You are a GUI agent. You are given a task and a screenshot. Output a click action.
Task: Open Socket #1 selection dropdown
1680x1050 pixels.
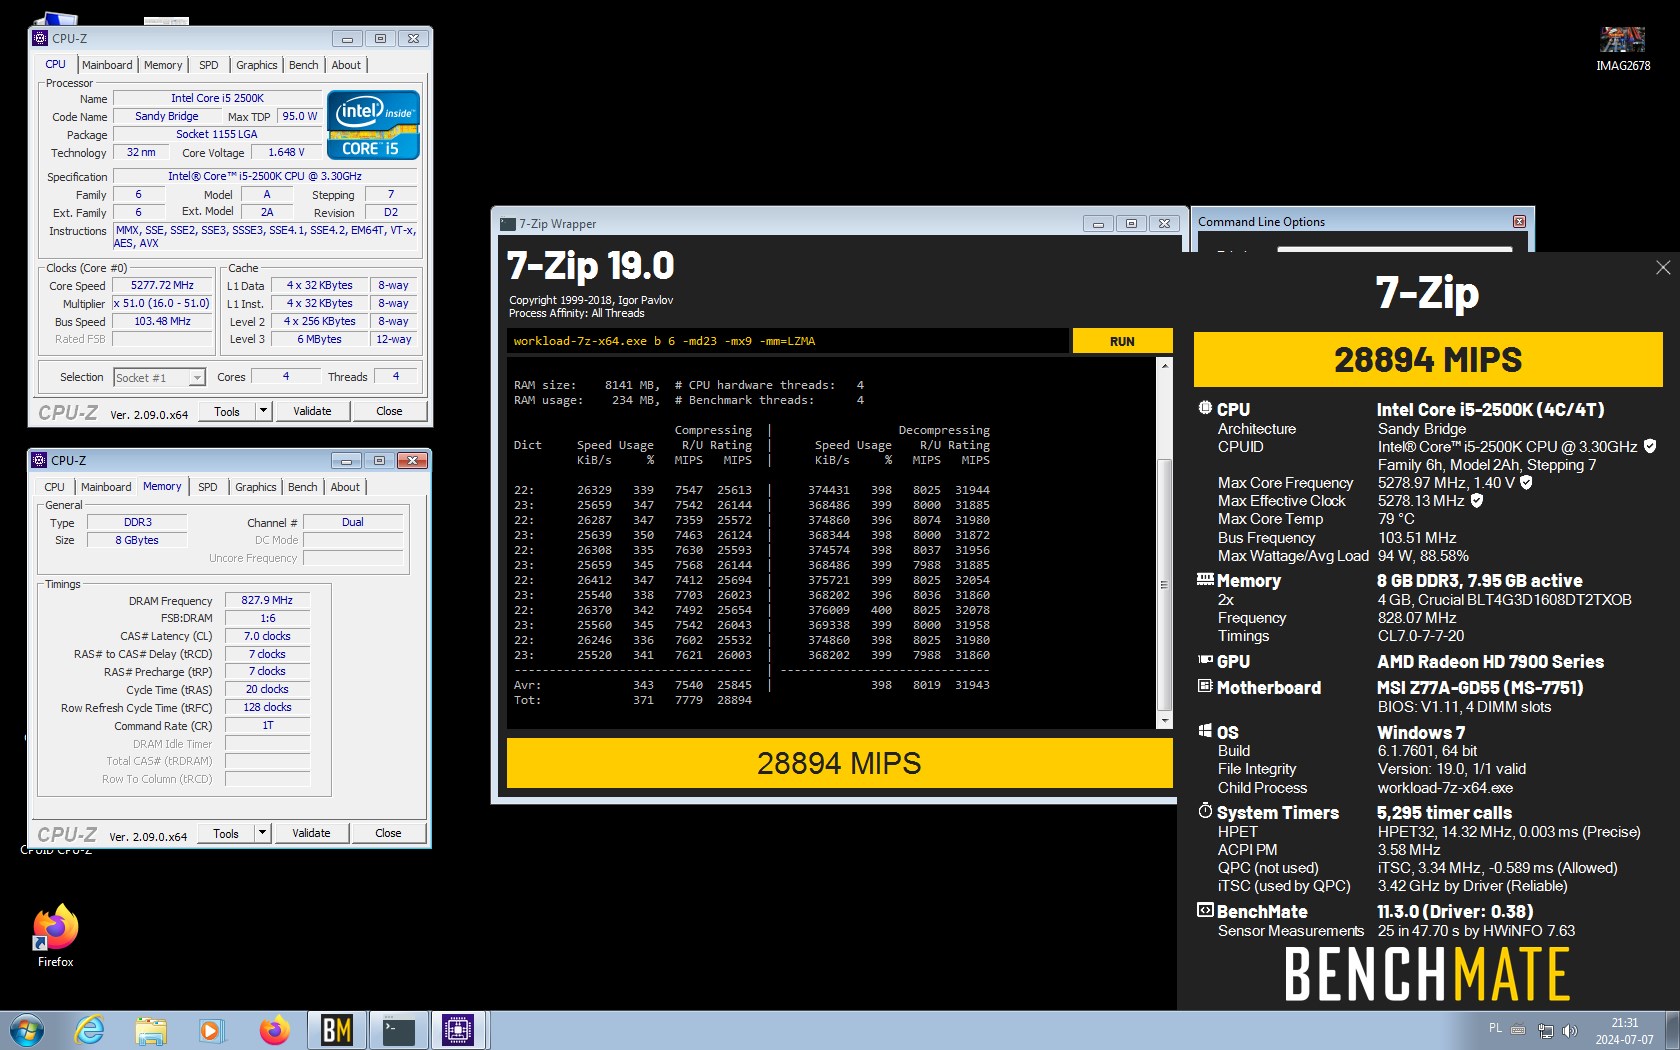pos(197,377)
